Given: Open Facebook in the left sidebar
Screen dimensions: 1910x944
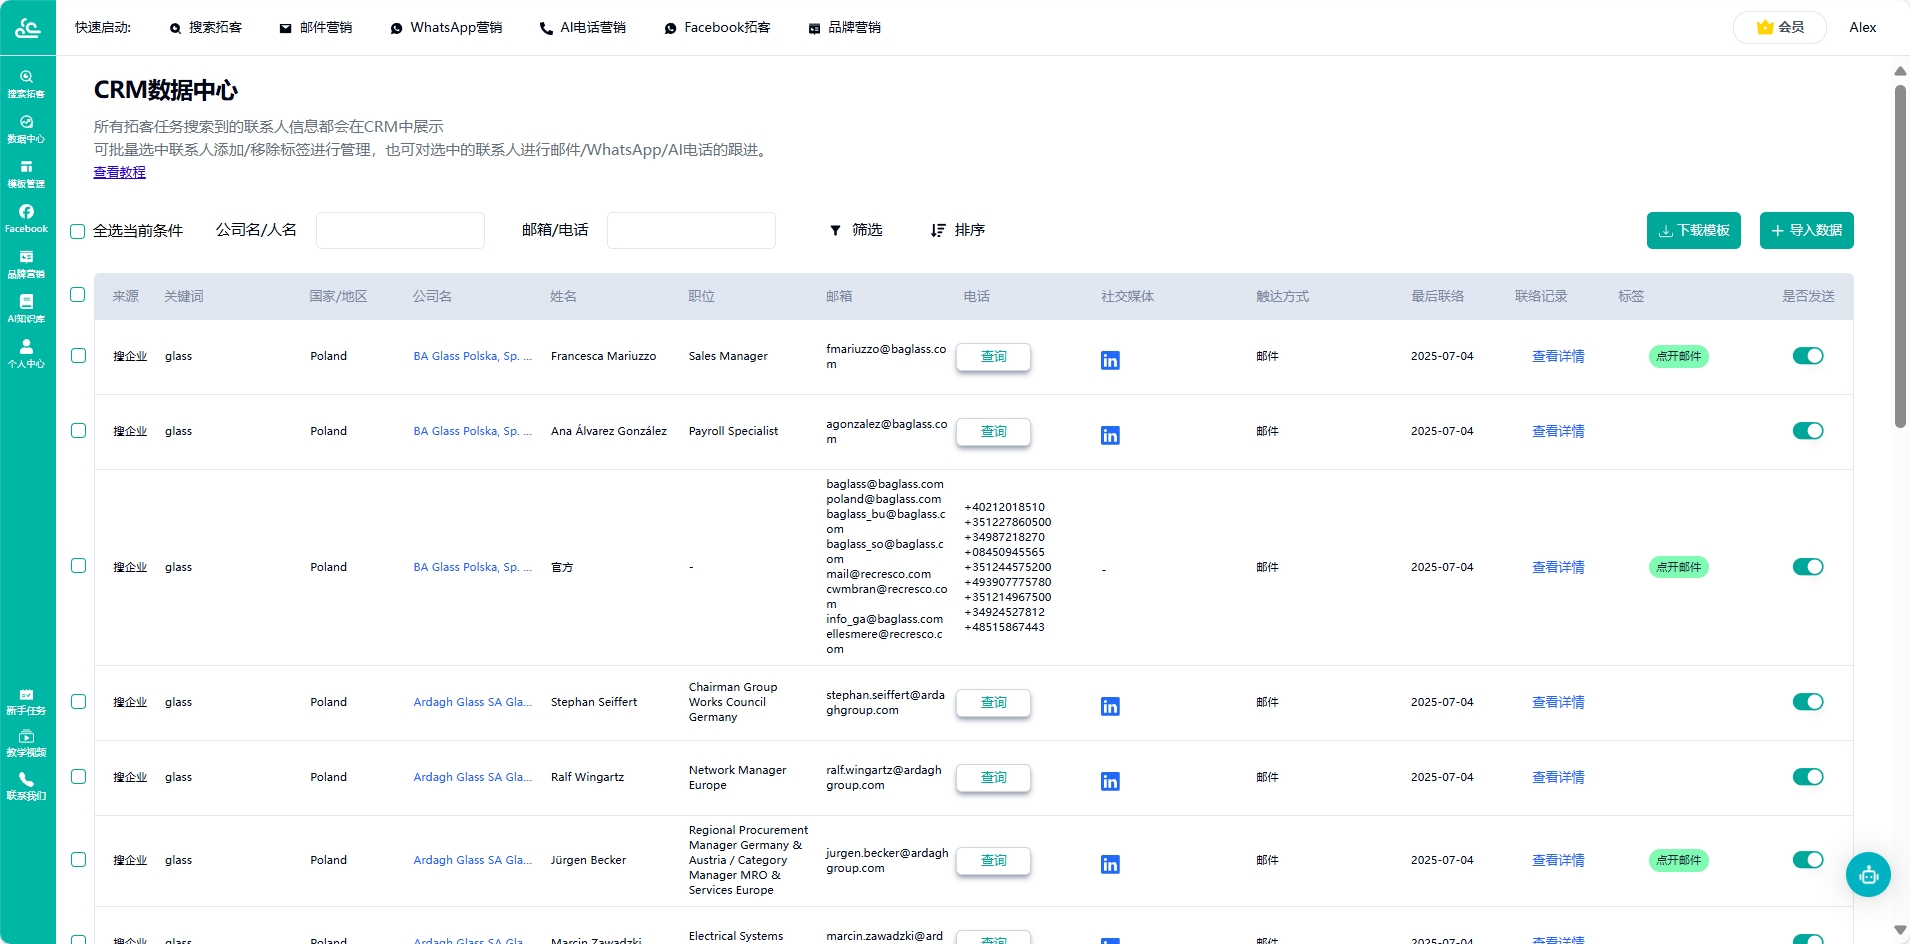Looking at the screenshot, I should 26,219.
